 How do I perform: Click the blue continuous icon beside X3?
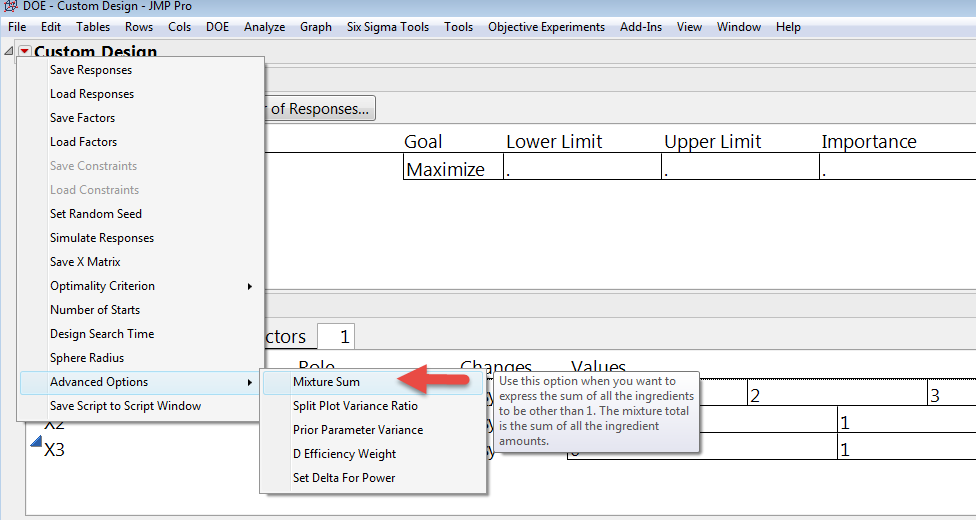36,442
